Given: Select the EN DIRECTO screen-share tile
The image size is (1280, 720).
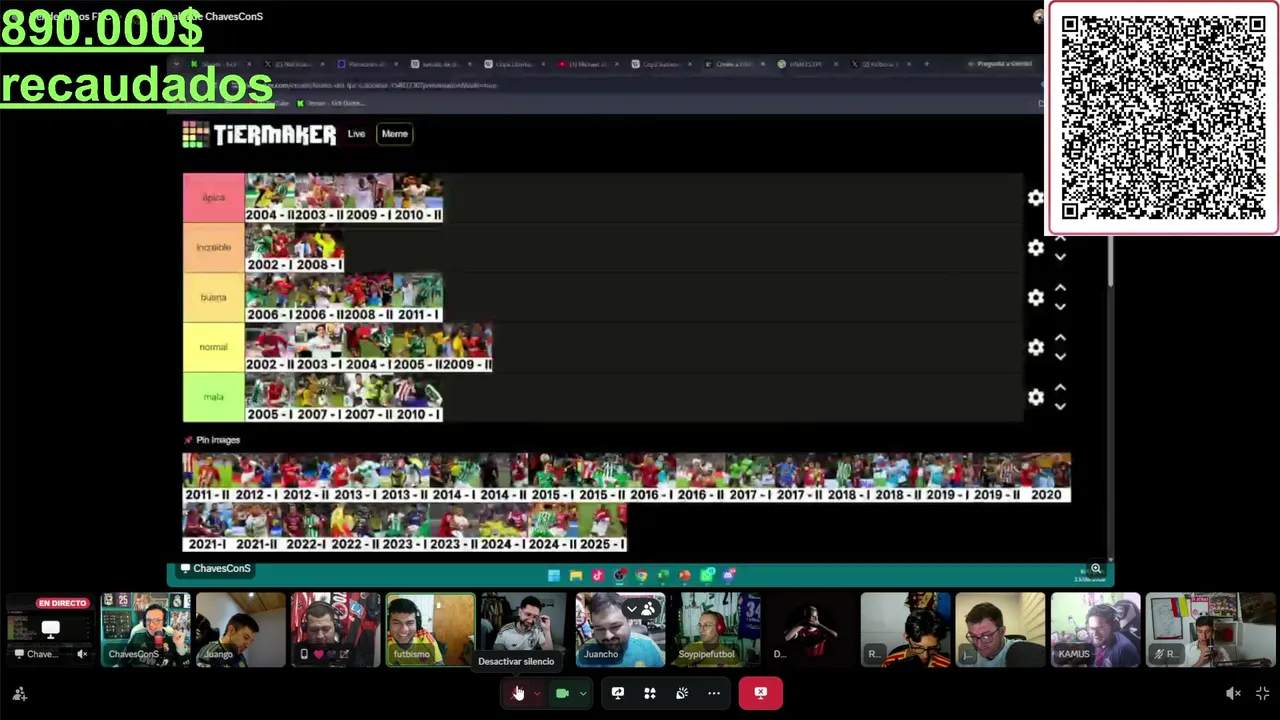Looking at the screenshot, I should pos(50,630).
